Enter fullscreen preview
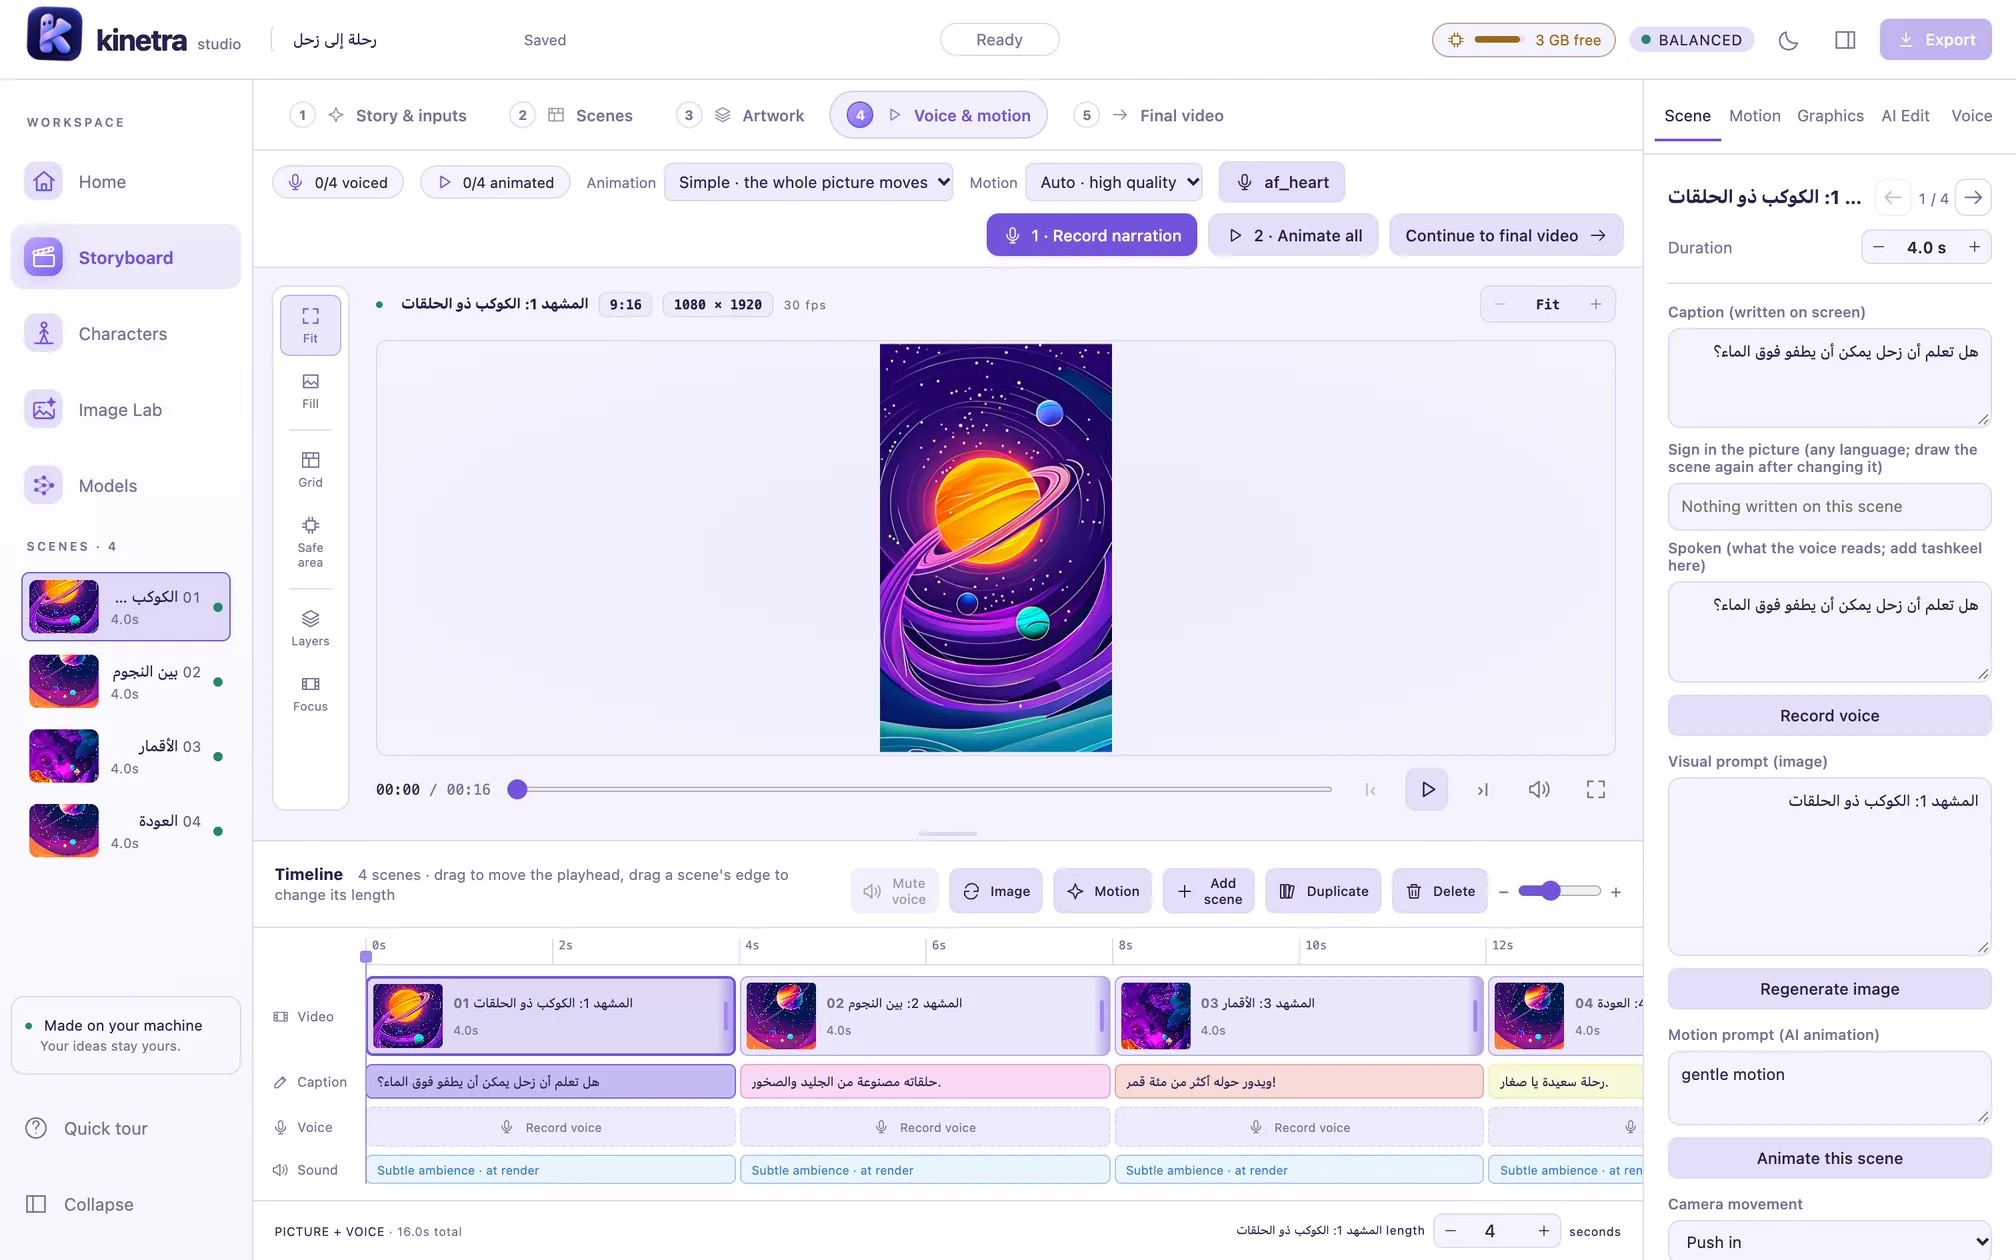This screenshot has width=2016, height=1260. point(1596,790)
